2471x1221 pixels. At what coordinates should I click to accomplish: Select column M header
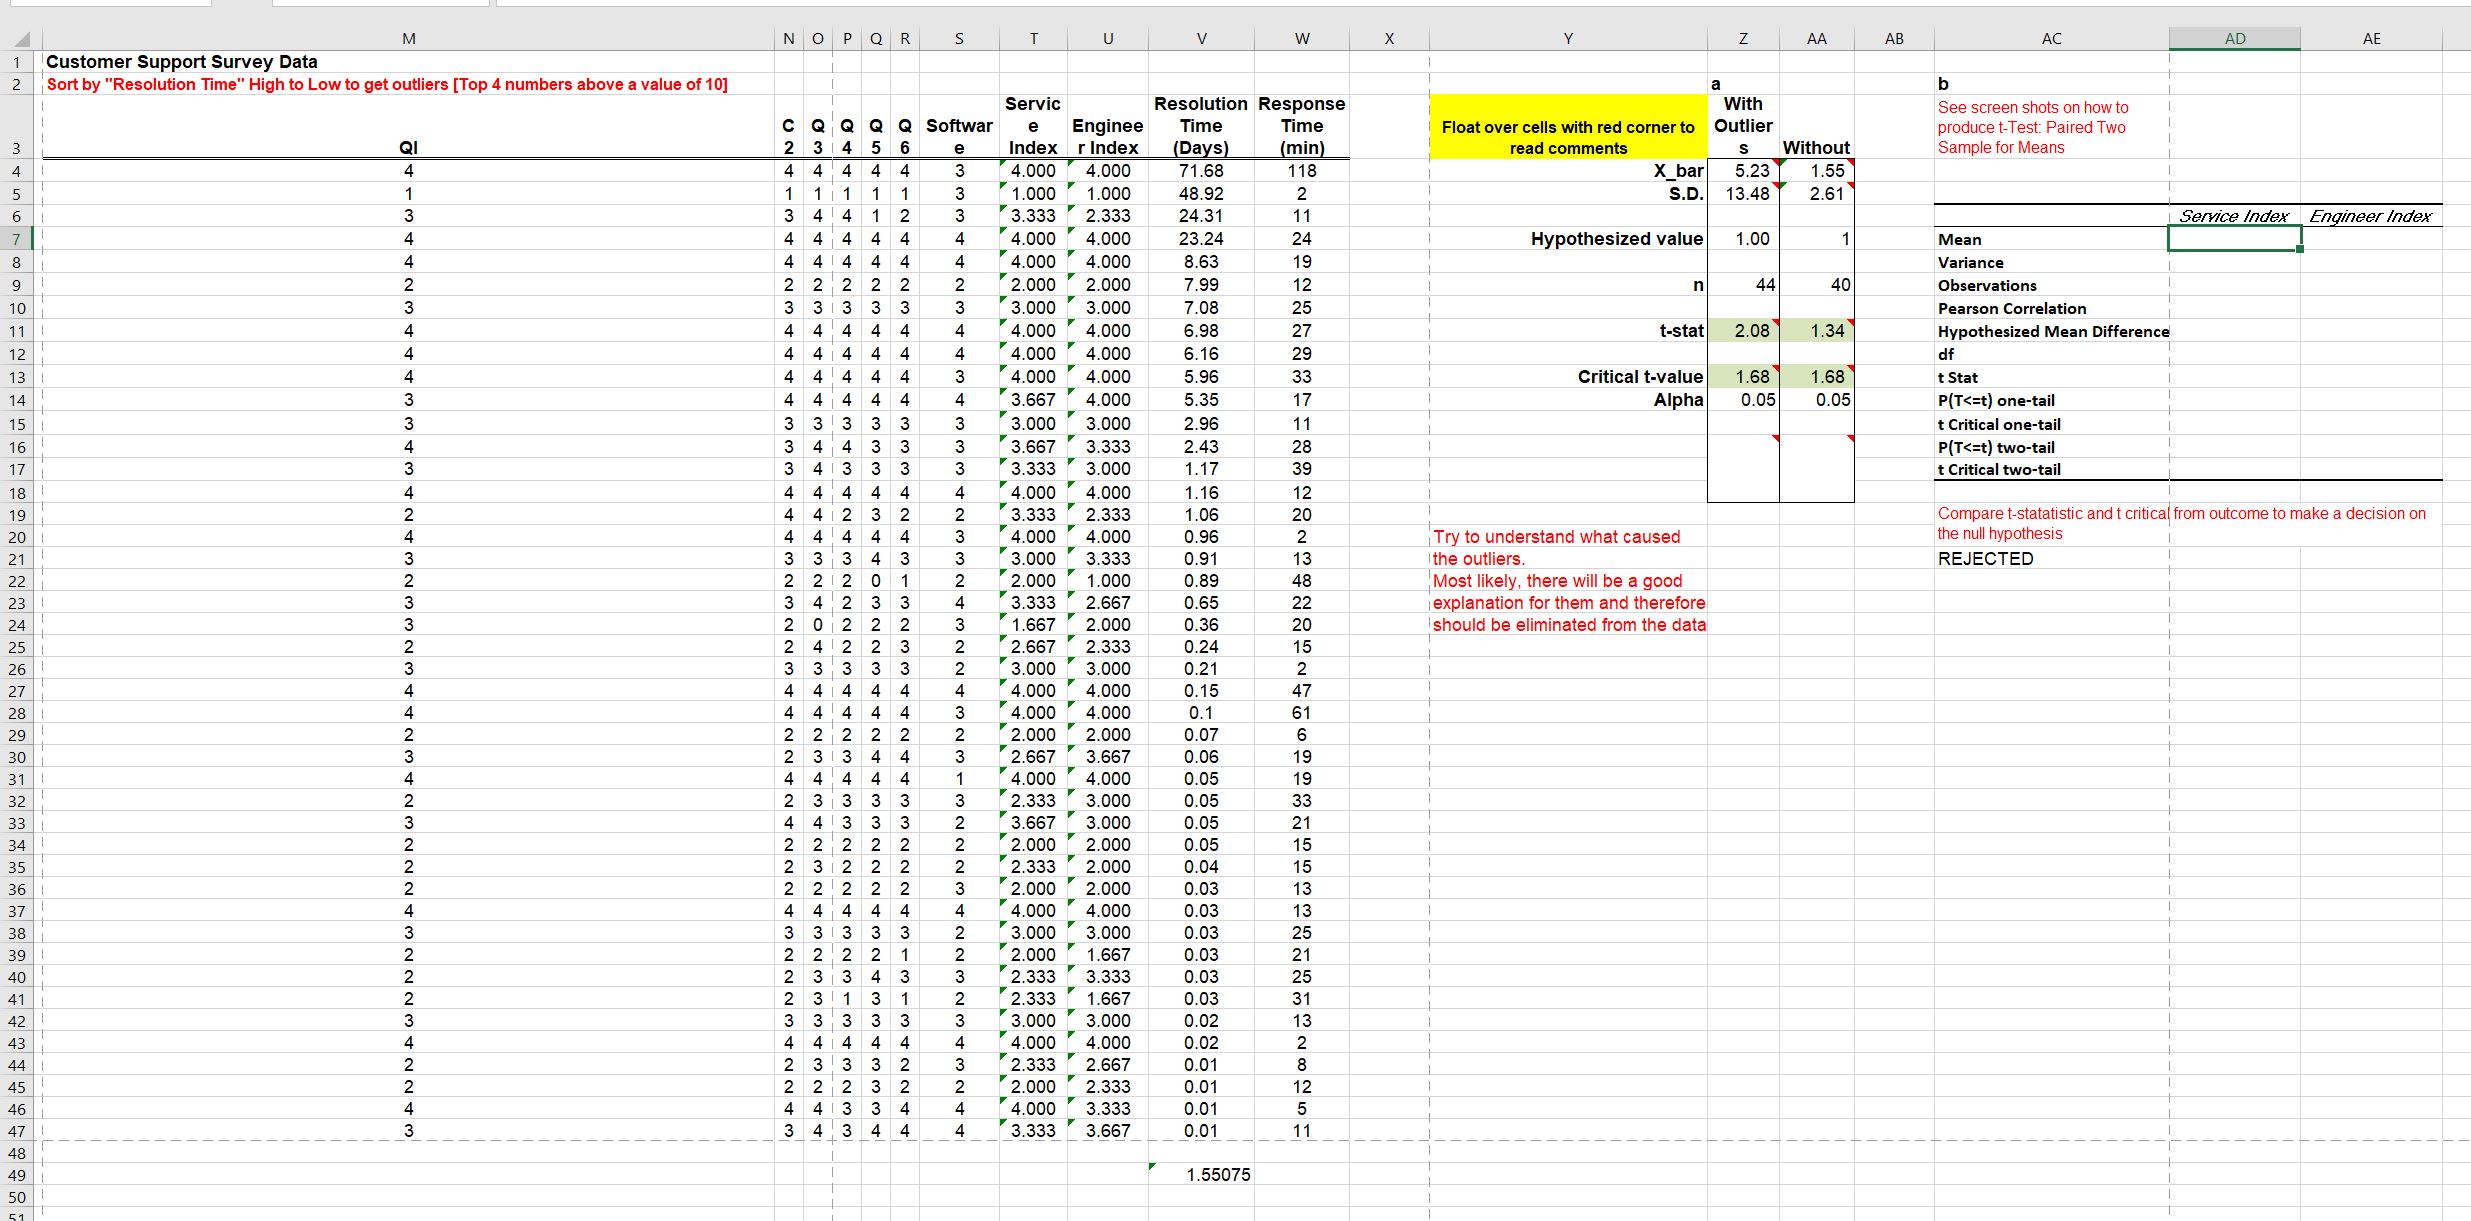click(x=408, y=39)
